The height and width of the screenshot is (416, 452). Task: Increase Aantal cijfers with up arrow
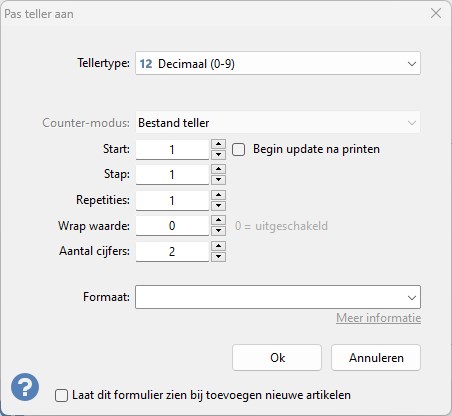[218, 246]
